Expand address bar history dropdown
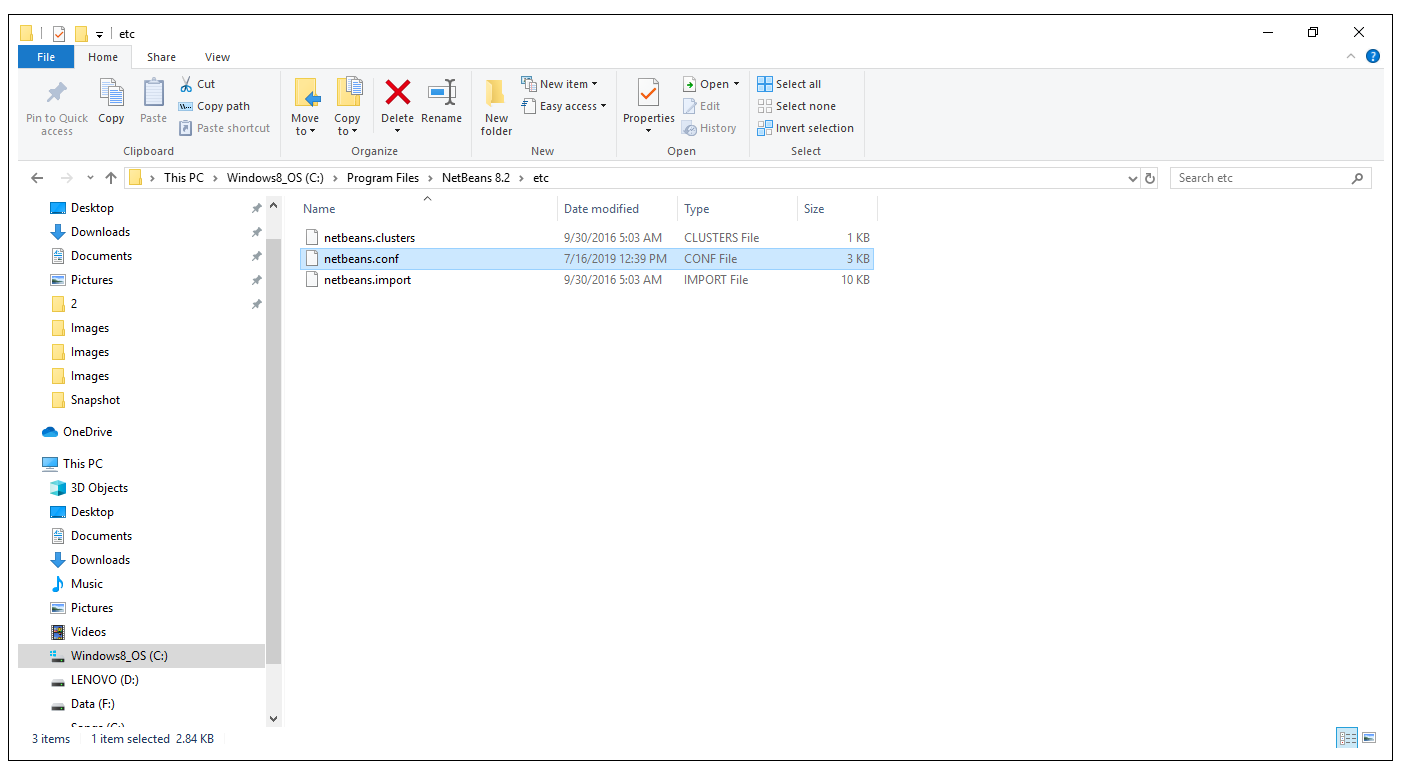Image resolution: width=1401 pixels, height=769 pixels. point(1133,178)
